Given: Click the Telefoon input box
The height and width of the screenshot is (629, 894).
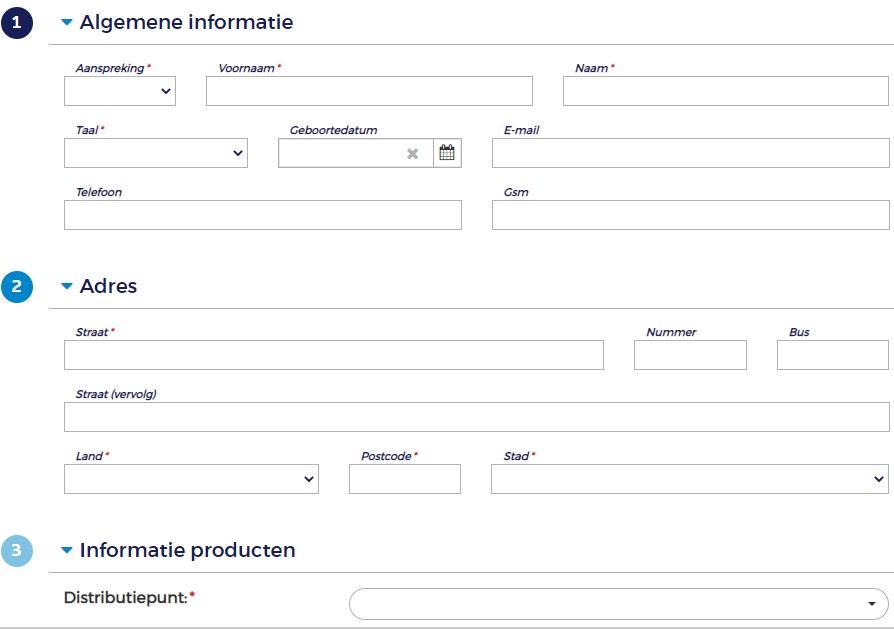Looking at the screenshot, I should 262,215.
